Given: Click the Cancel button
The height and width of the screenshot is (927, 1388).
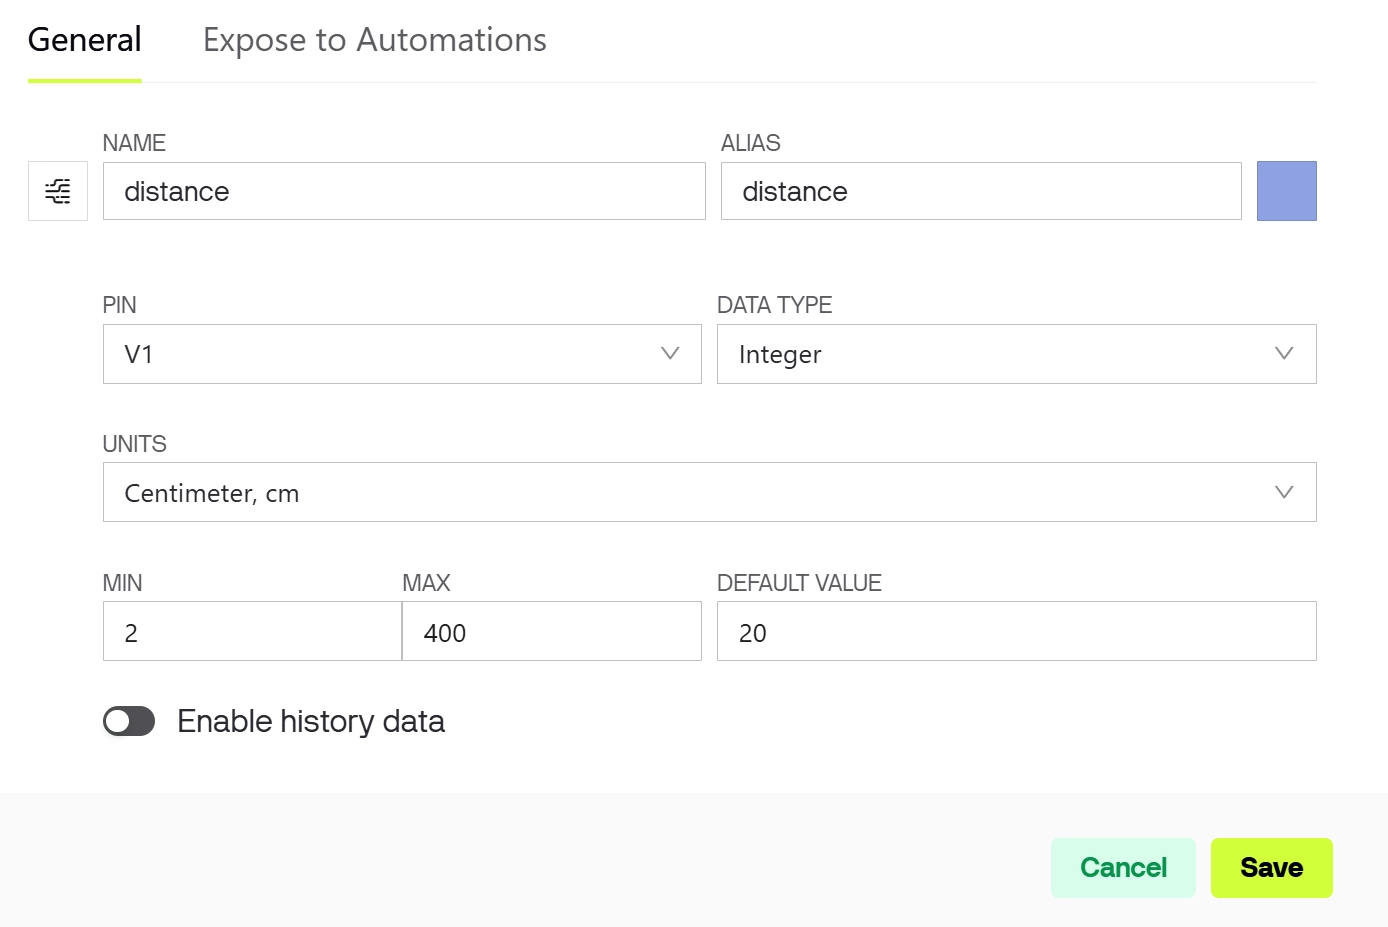Looking at the screenshot, I should (x=1123, y=867).
